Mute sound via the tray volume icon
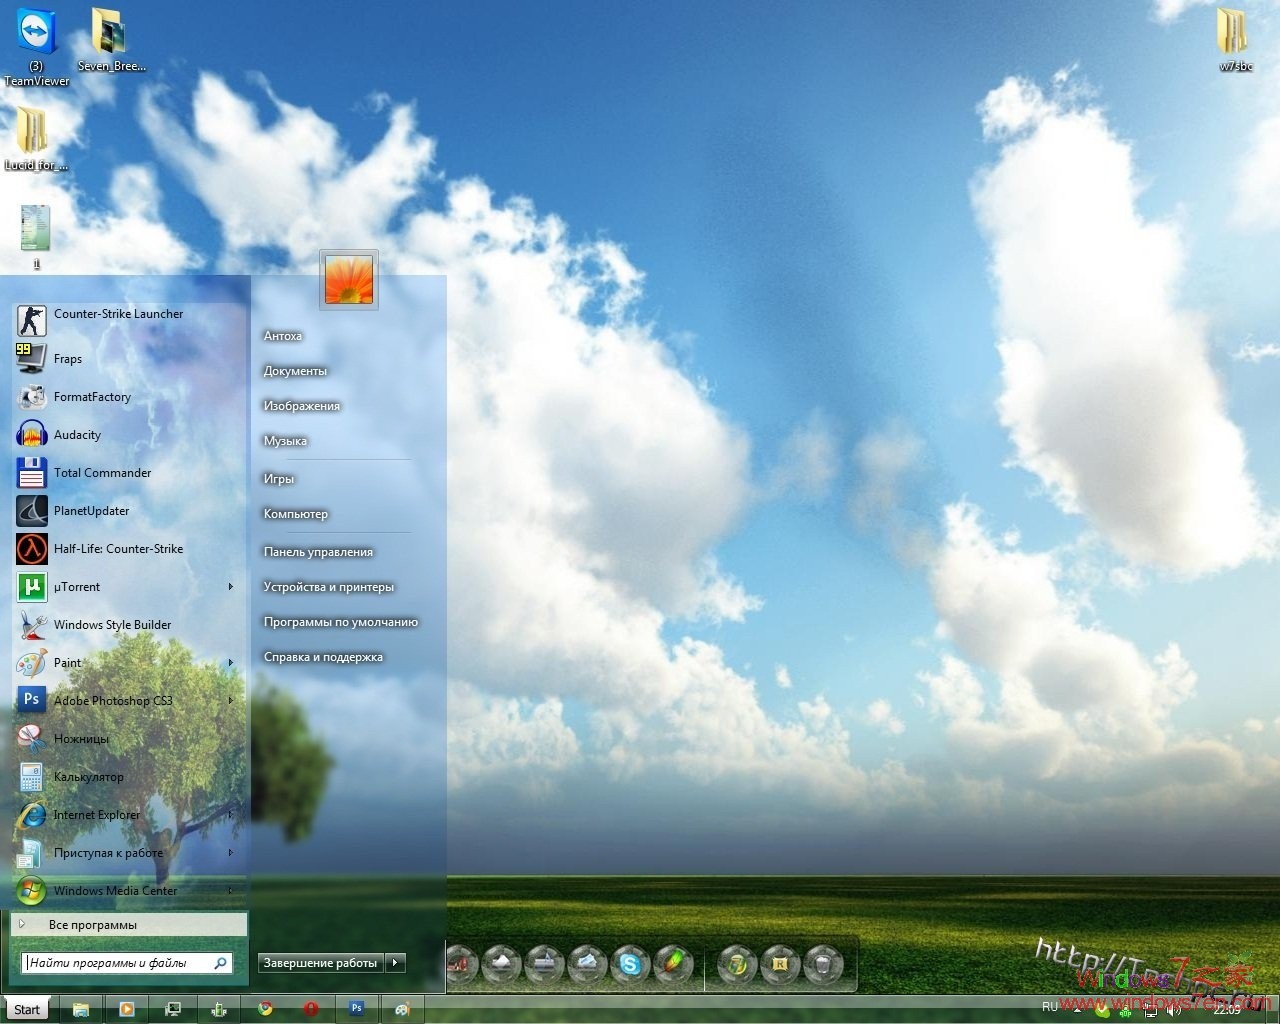The height and width of the screenshot is (1024, 1280). tap(1173, 1008)
